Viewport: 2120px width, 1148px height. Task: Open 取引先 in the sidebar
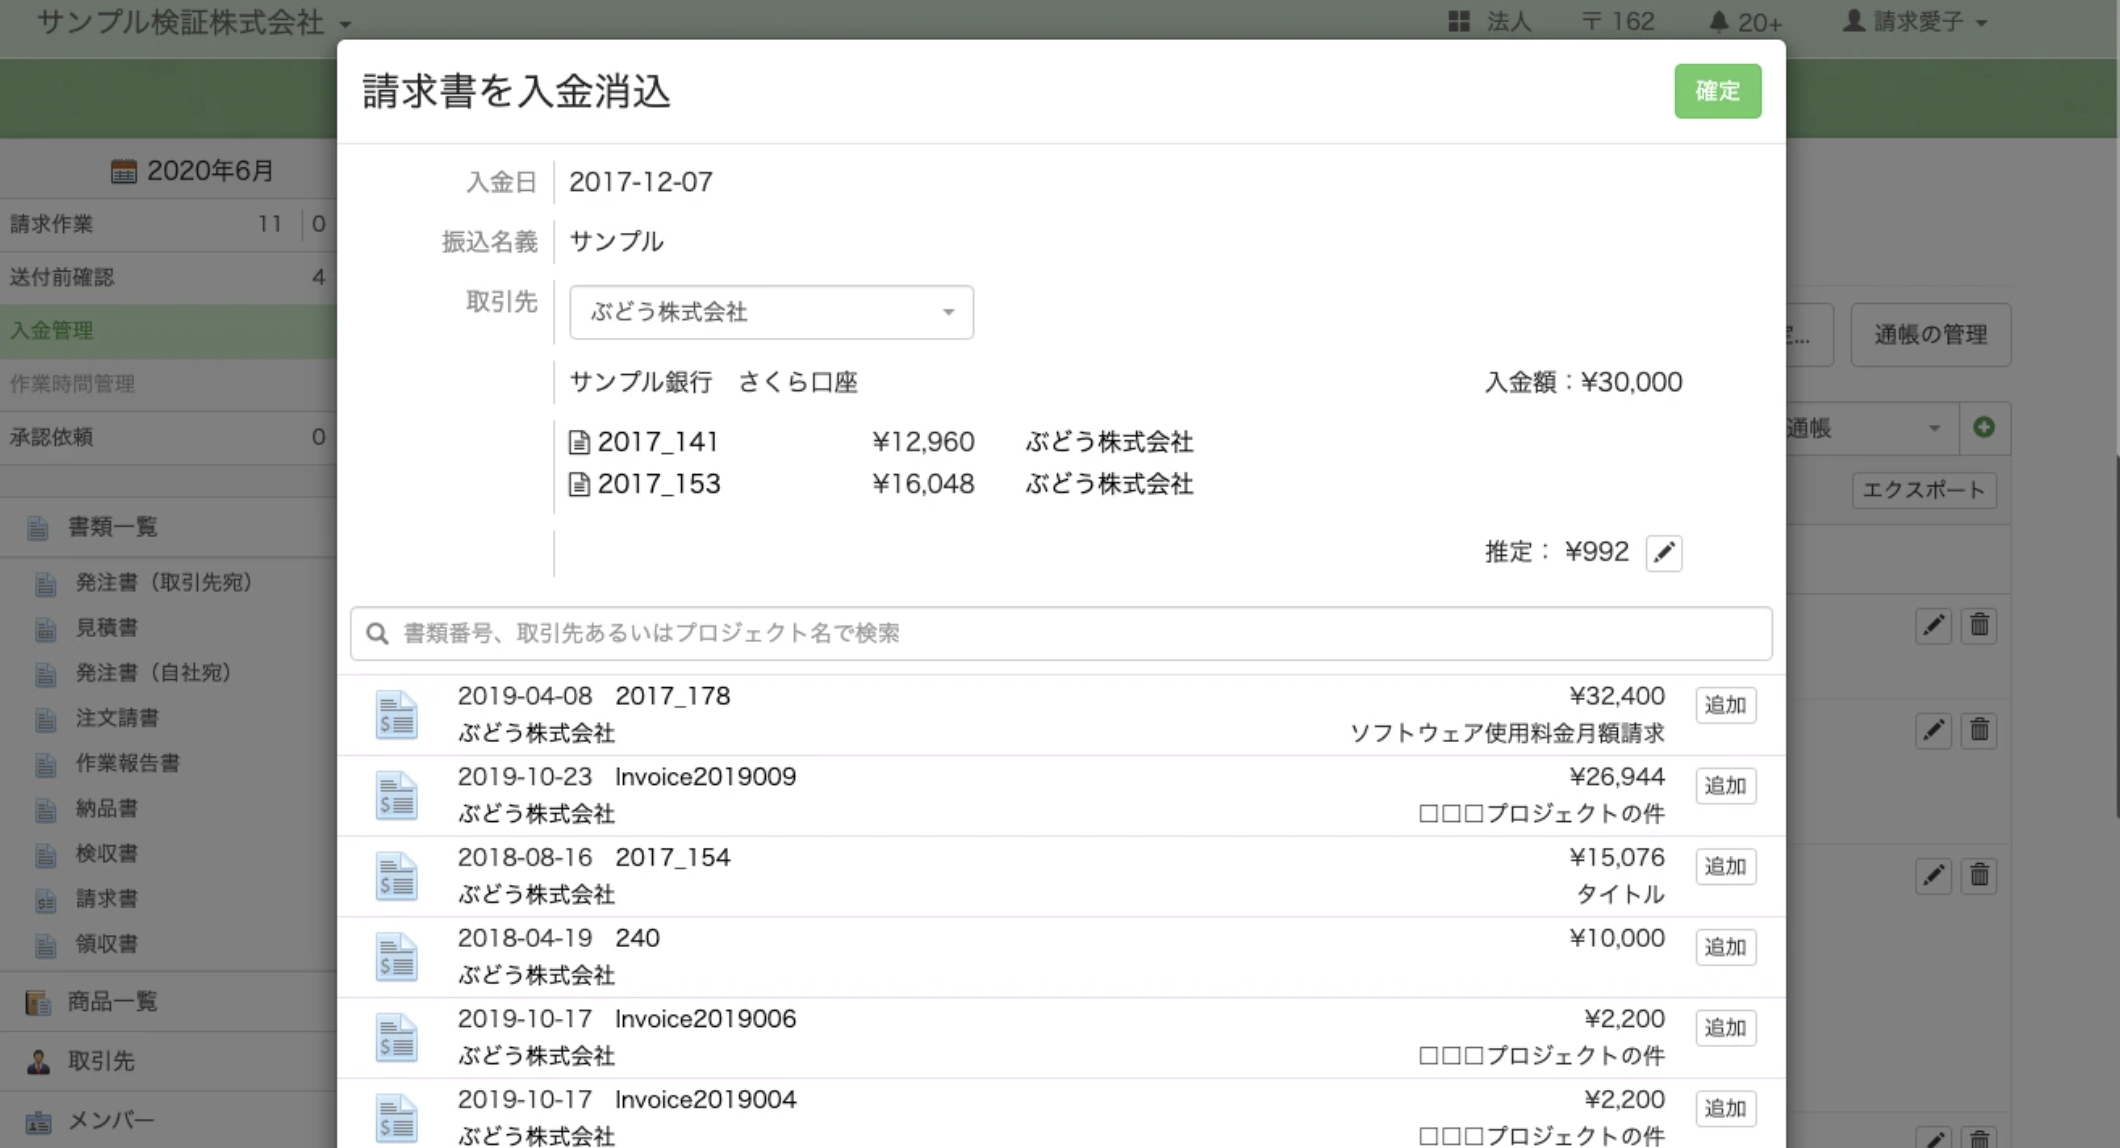[100, 1061]
